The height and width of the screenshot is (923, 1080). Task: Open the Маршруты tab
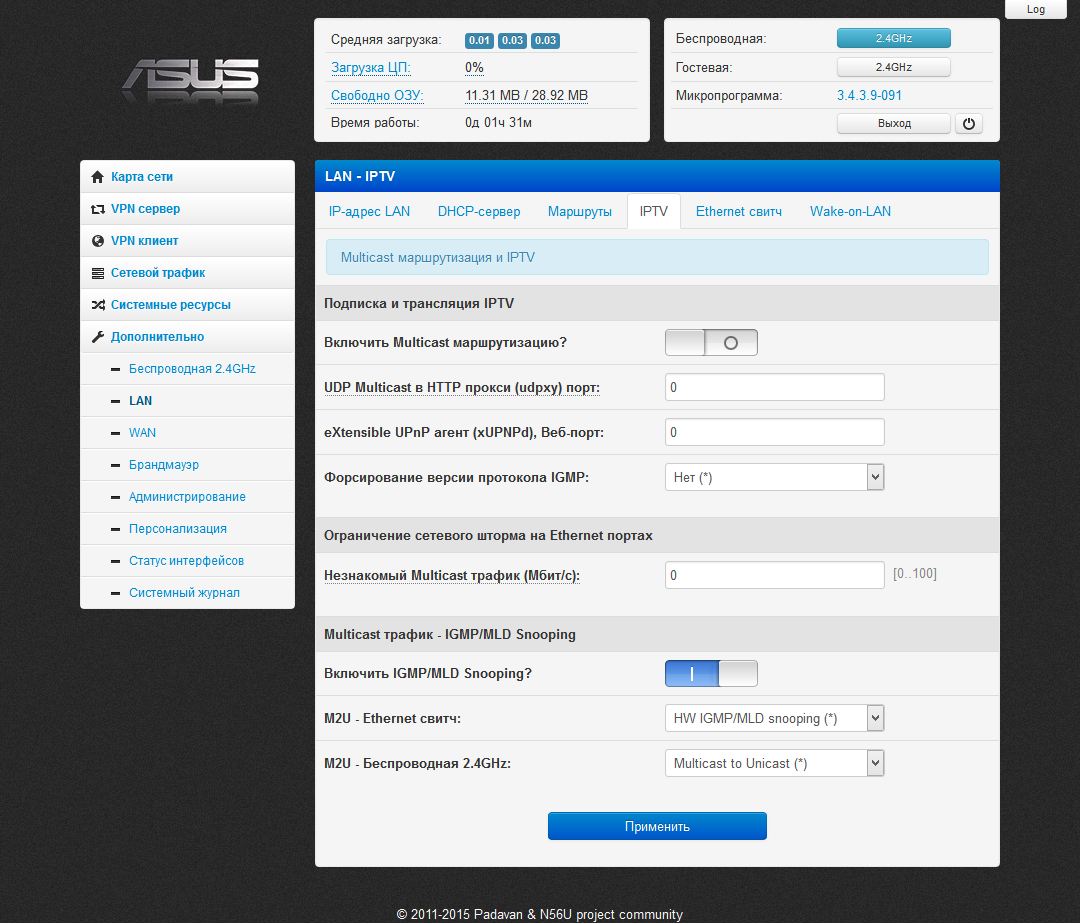point(580,211)
